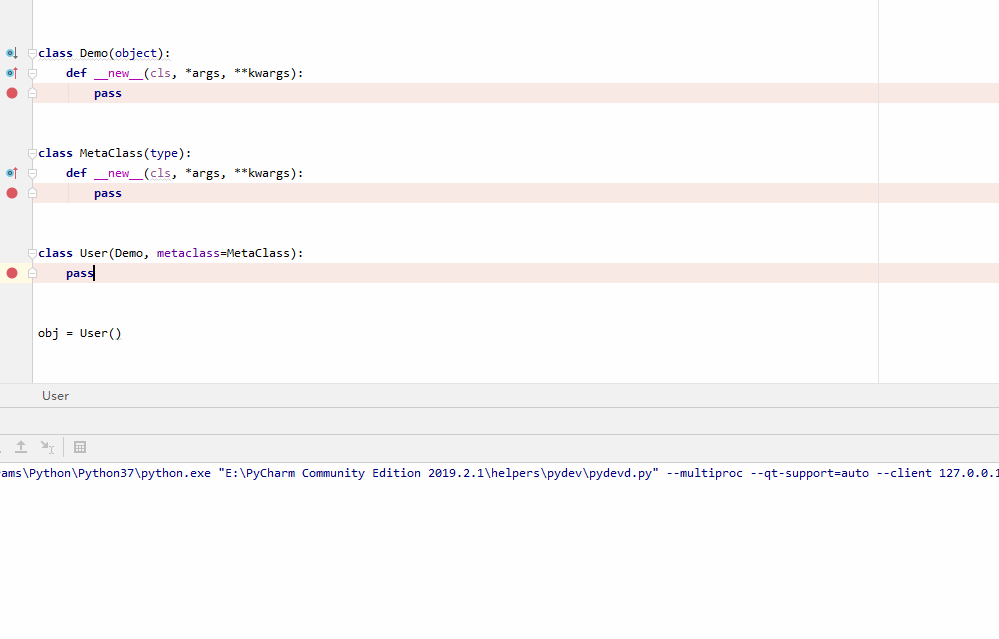Click the Step Out debugger icon
This screenshot has width=999, height=639.
21,447
